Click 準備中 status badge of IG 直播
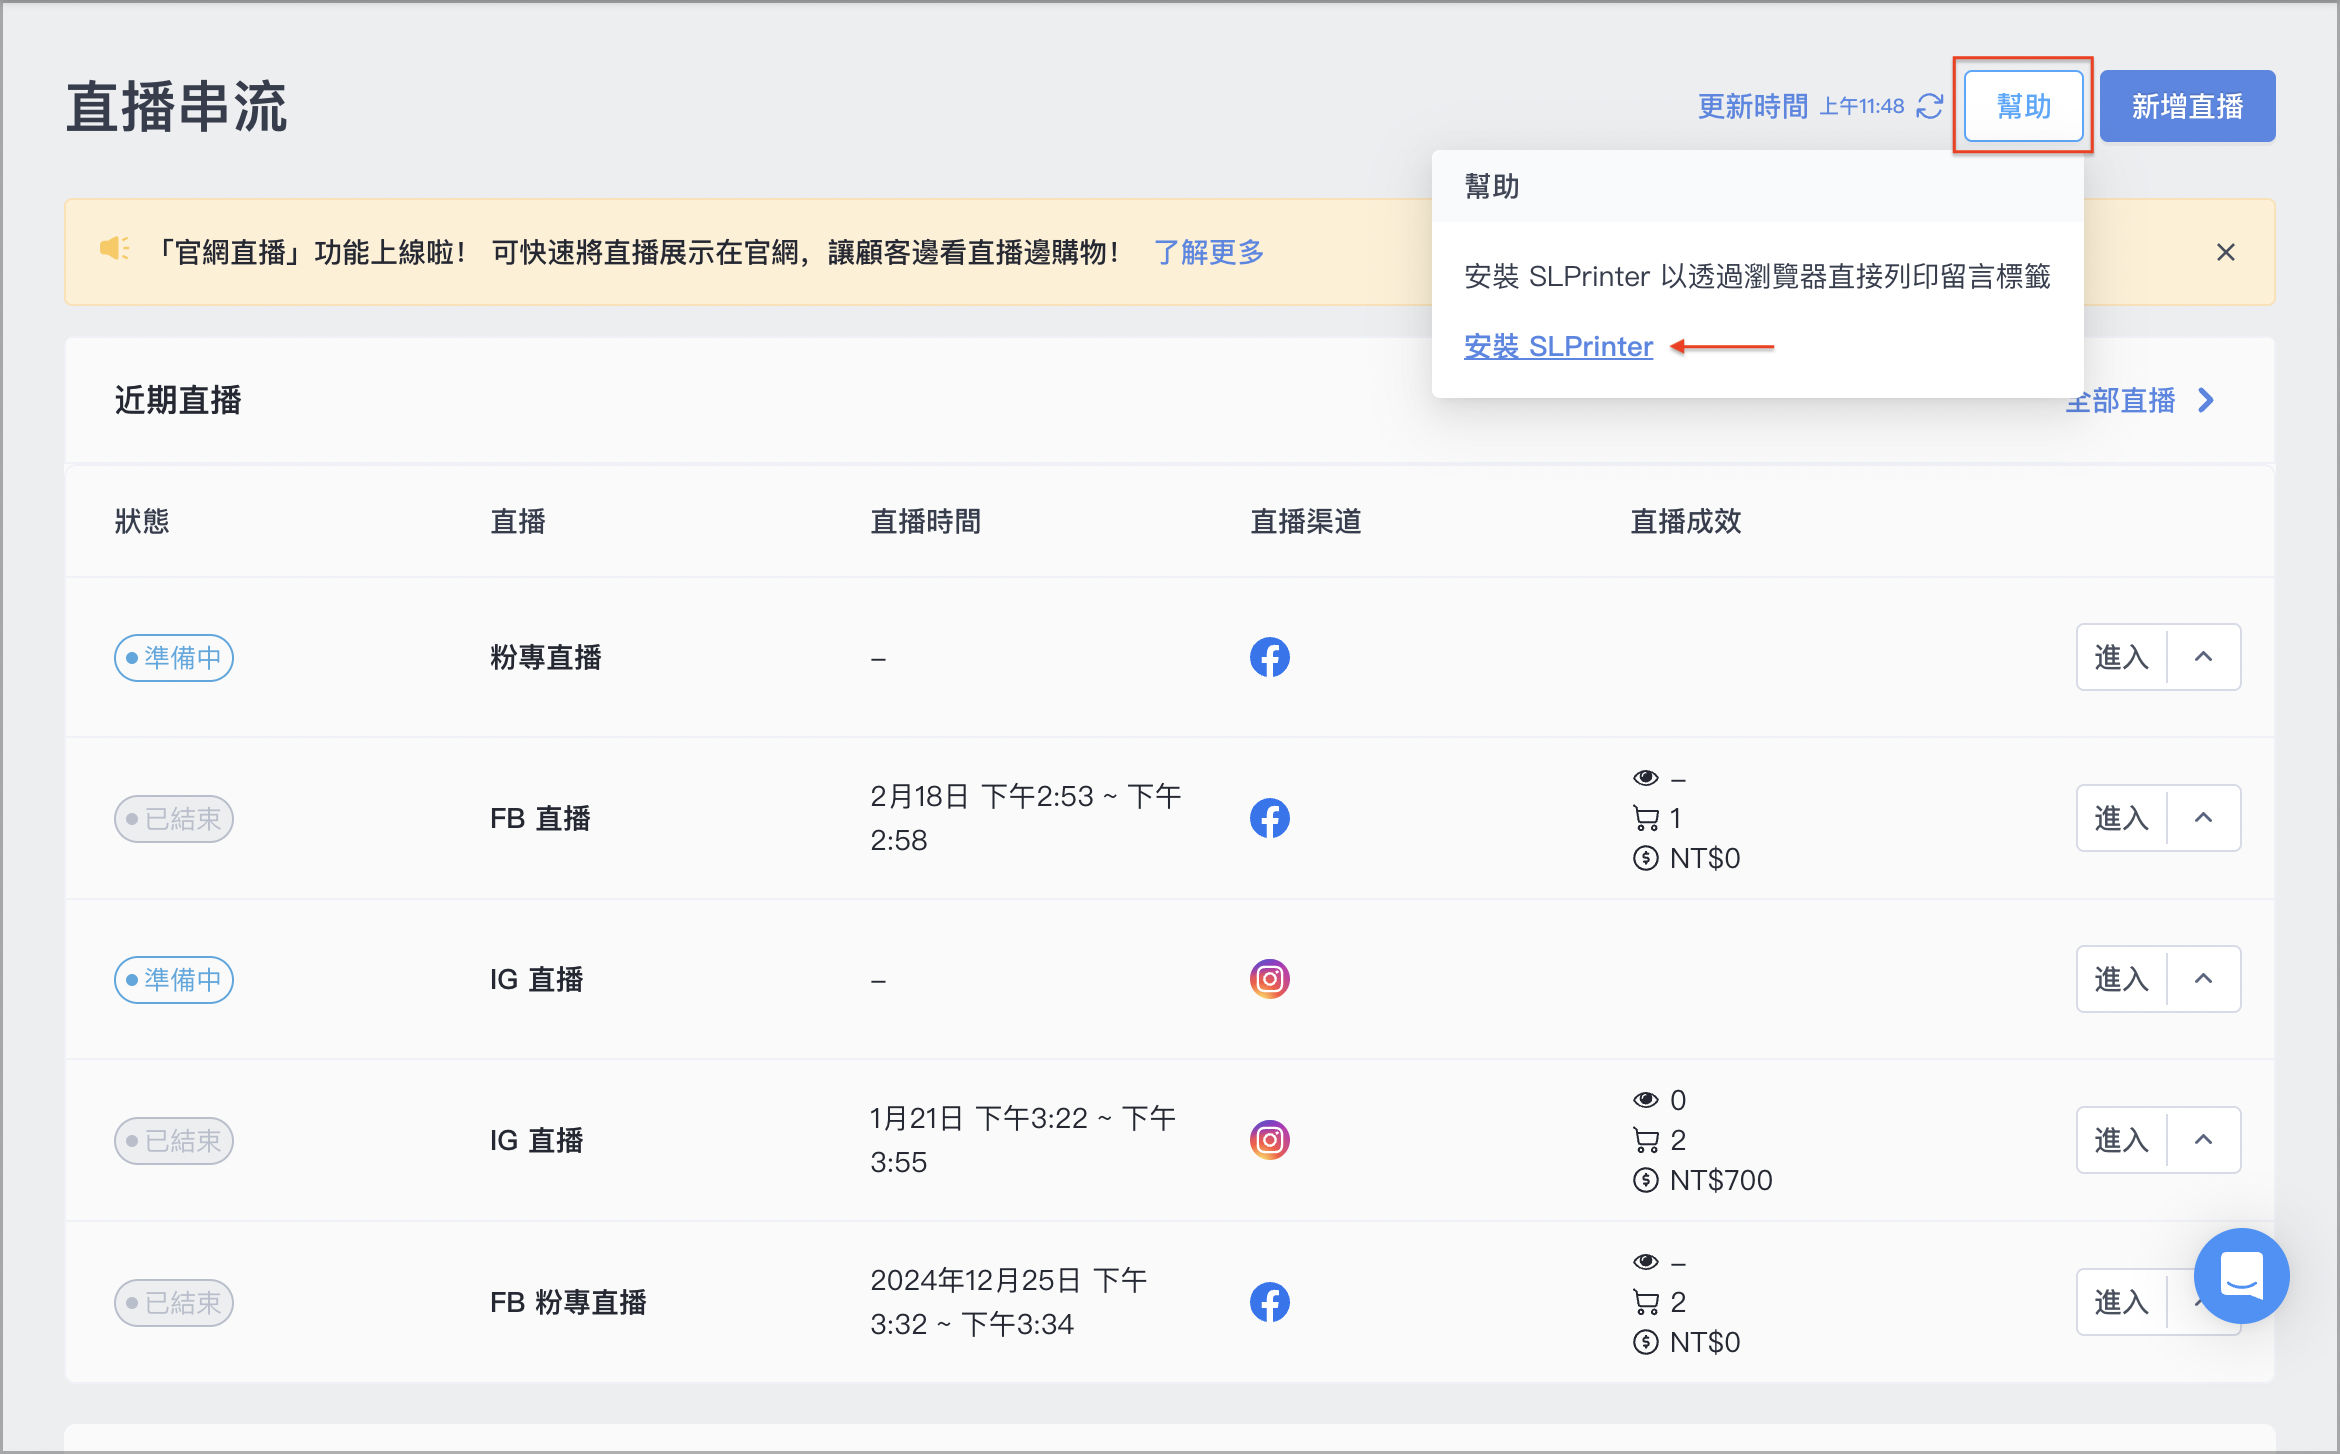The image size is (2340, 1454). pos(174,980)
